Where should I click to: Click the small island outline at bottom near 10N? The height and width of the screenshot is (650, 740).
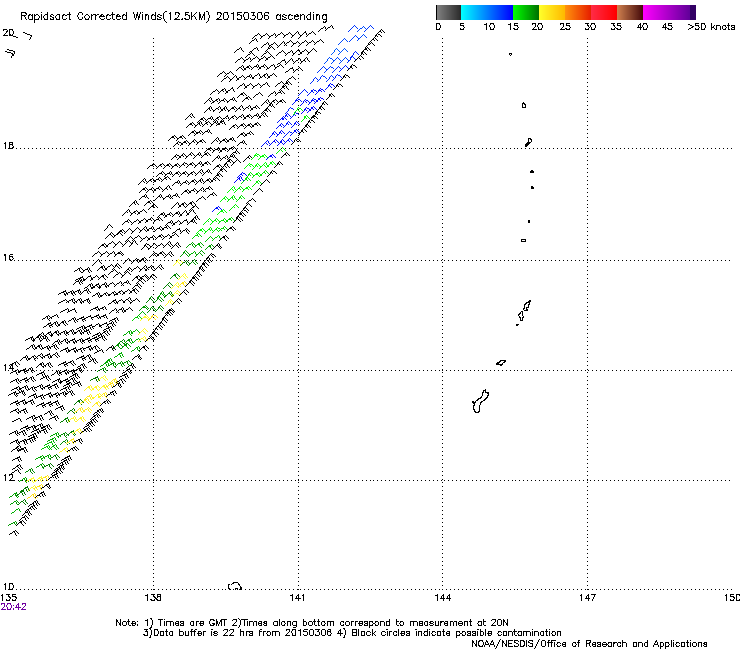click(x=235, y=586)
